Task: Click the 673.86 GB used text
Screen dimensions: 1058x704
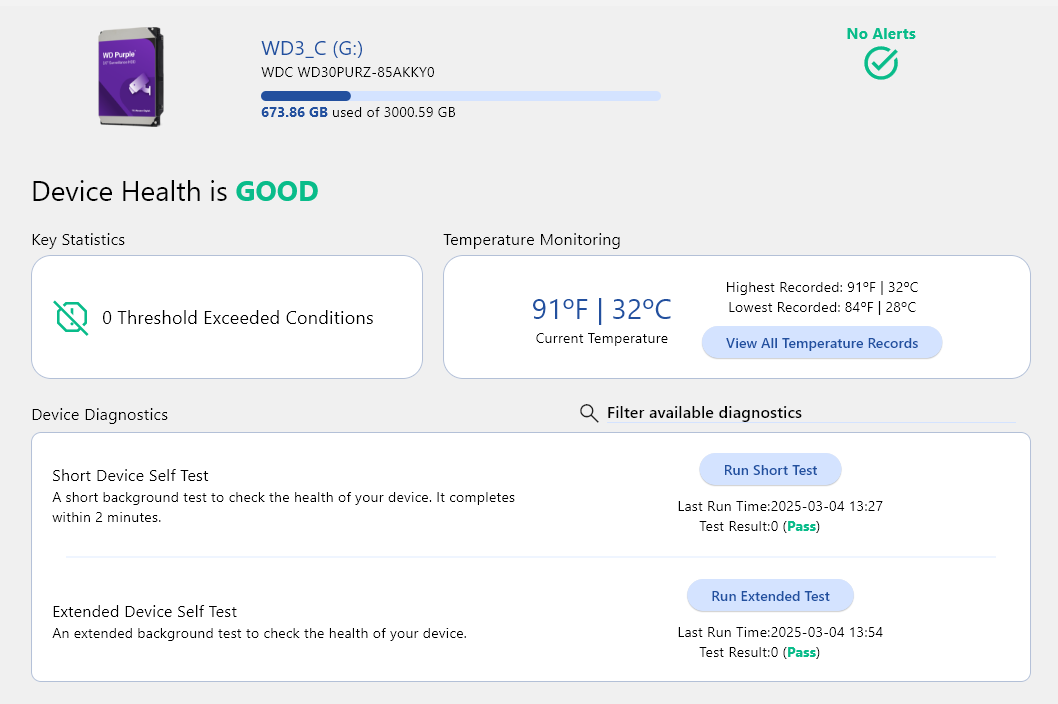Action: [294, 112]
